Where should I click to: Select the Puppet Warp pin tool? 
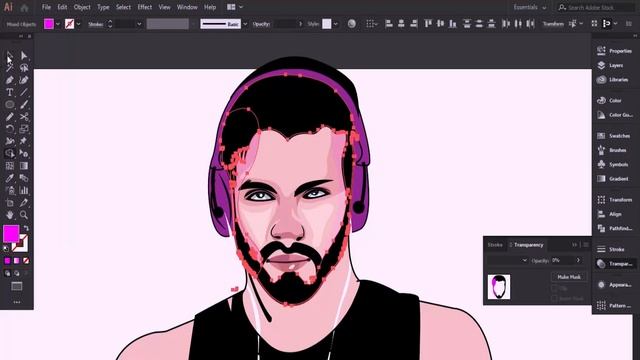click(24, 141)
